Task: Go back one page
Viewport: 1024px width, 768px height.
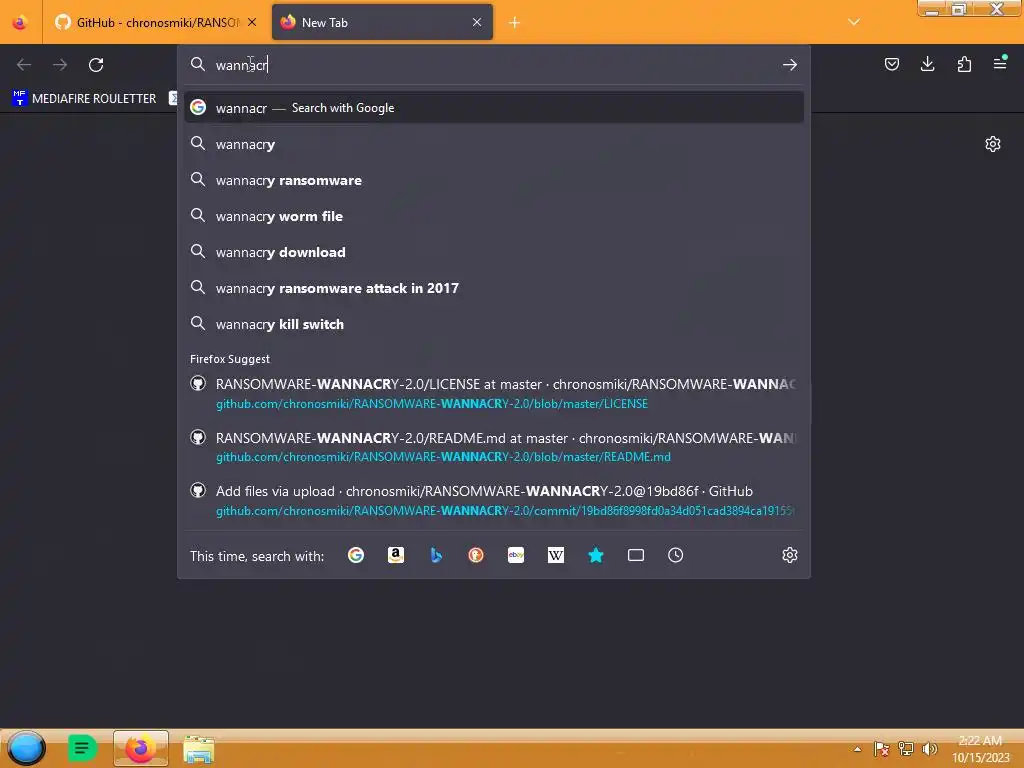Action: pos(24,65)
